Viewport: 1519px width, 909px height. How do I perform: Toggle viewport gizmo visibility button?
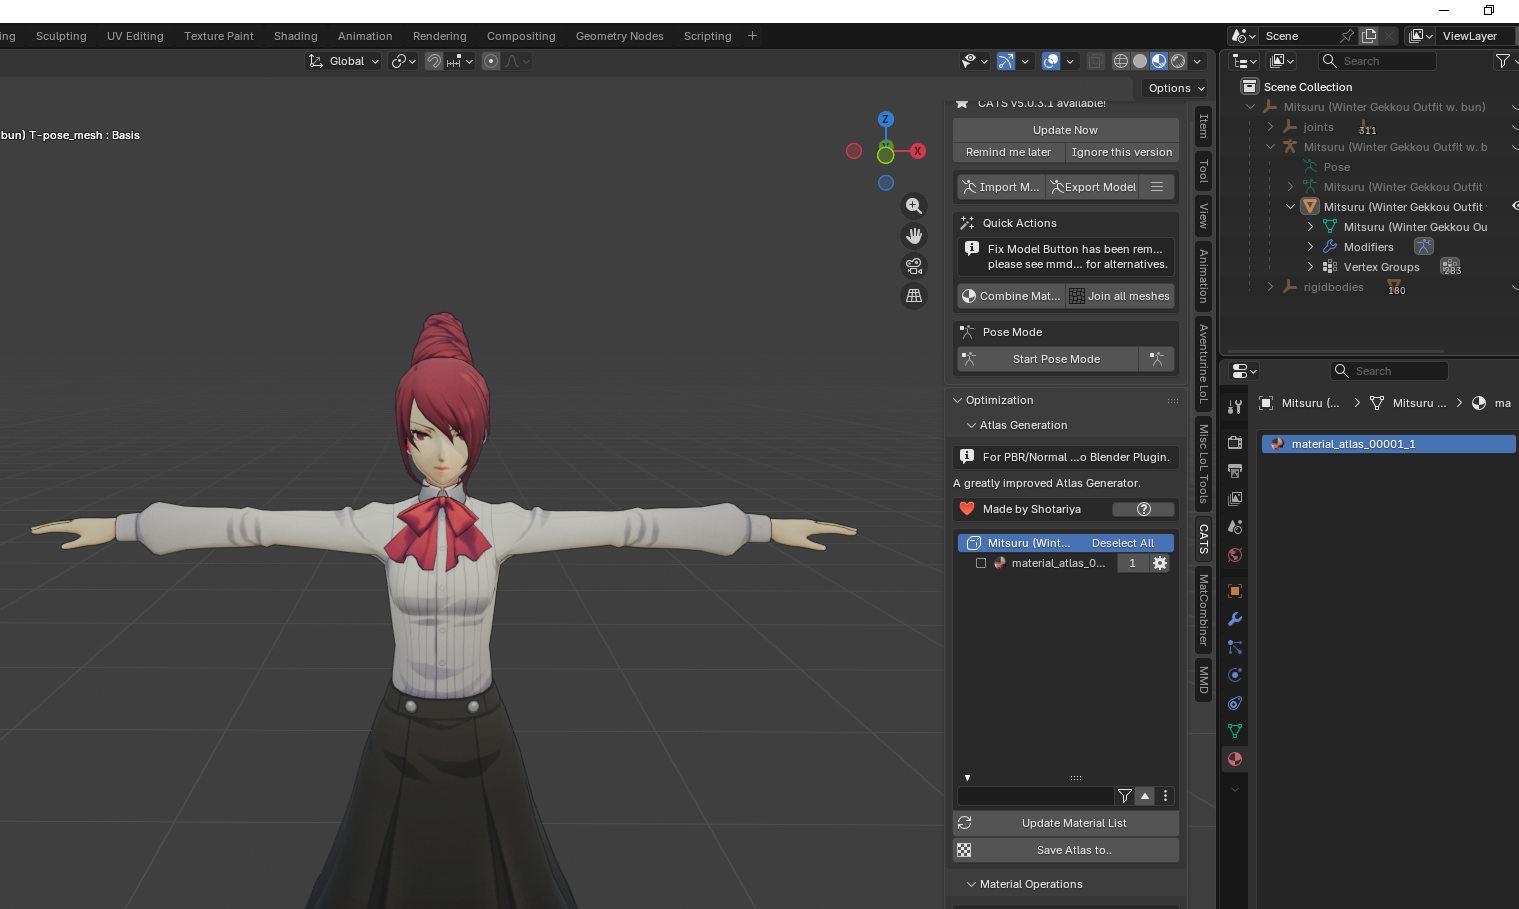1006,61
